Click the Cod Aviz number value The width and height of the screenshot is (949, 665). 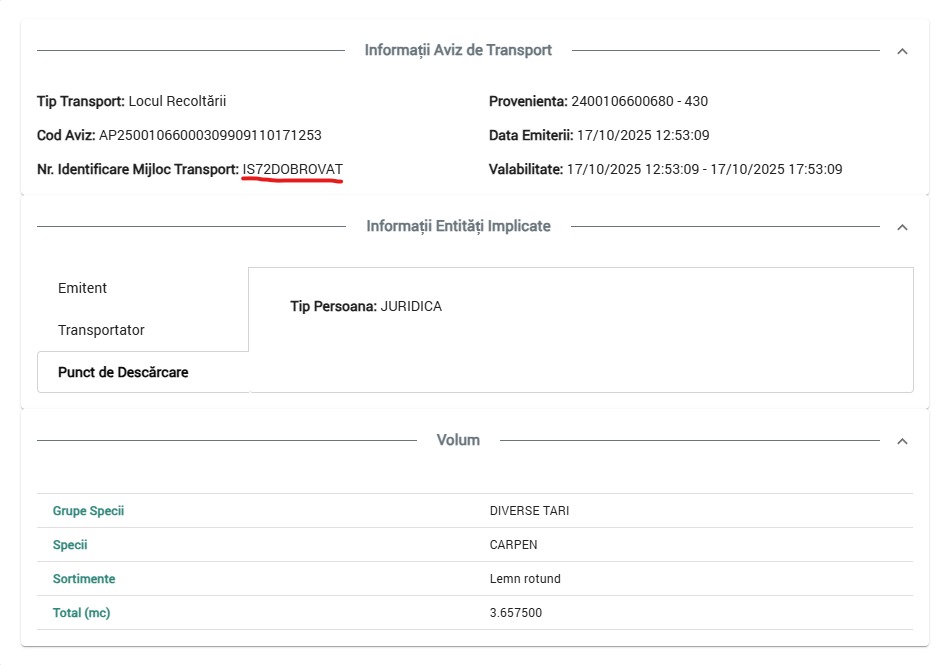pyautogui.click(x=210, y=135)
